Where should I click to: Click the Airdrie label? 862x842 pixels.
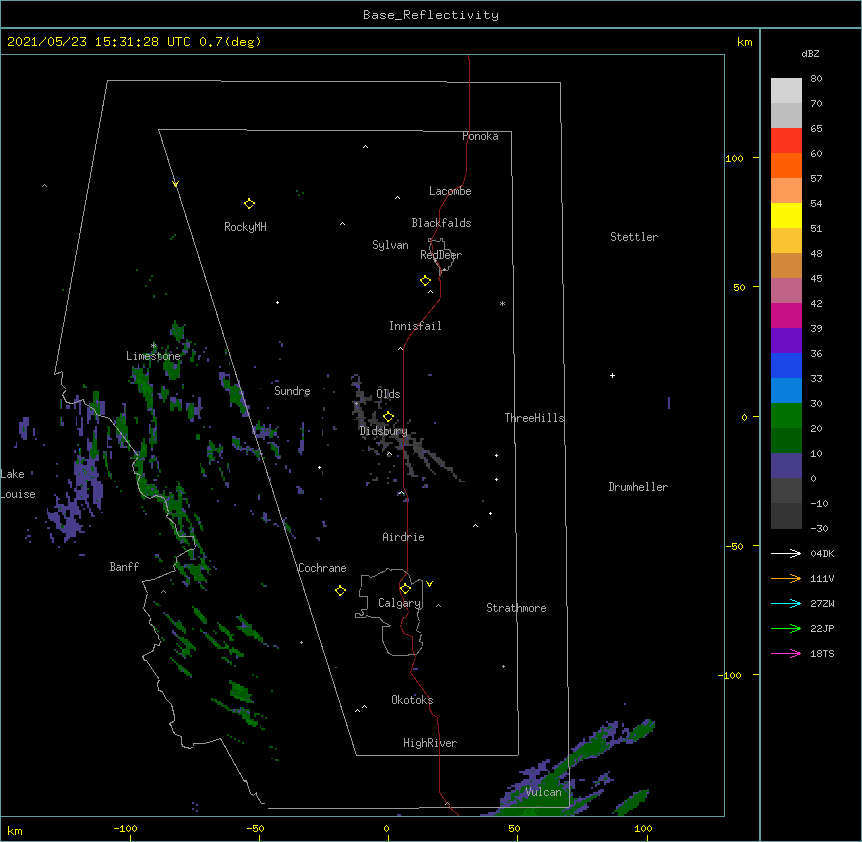click(404, 537)
